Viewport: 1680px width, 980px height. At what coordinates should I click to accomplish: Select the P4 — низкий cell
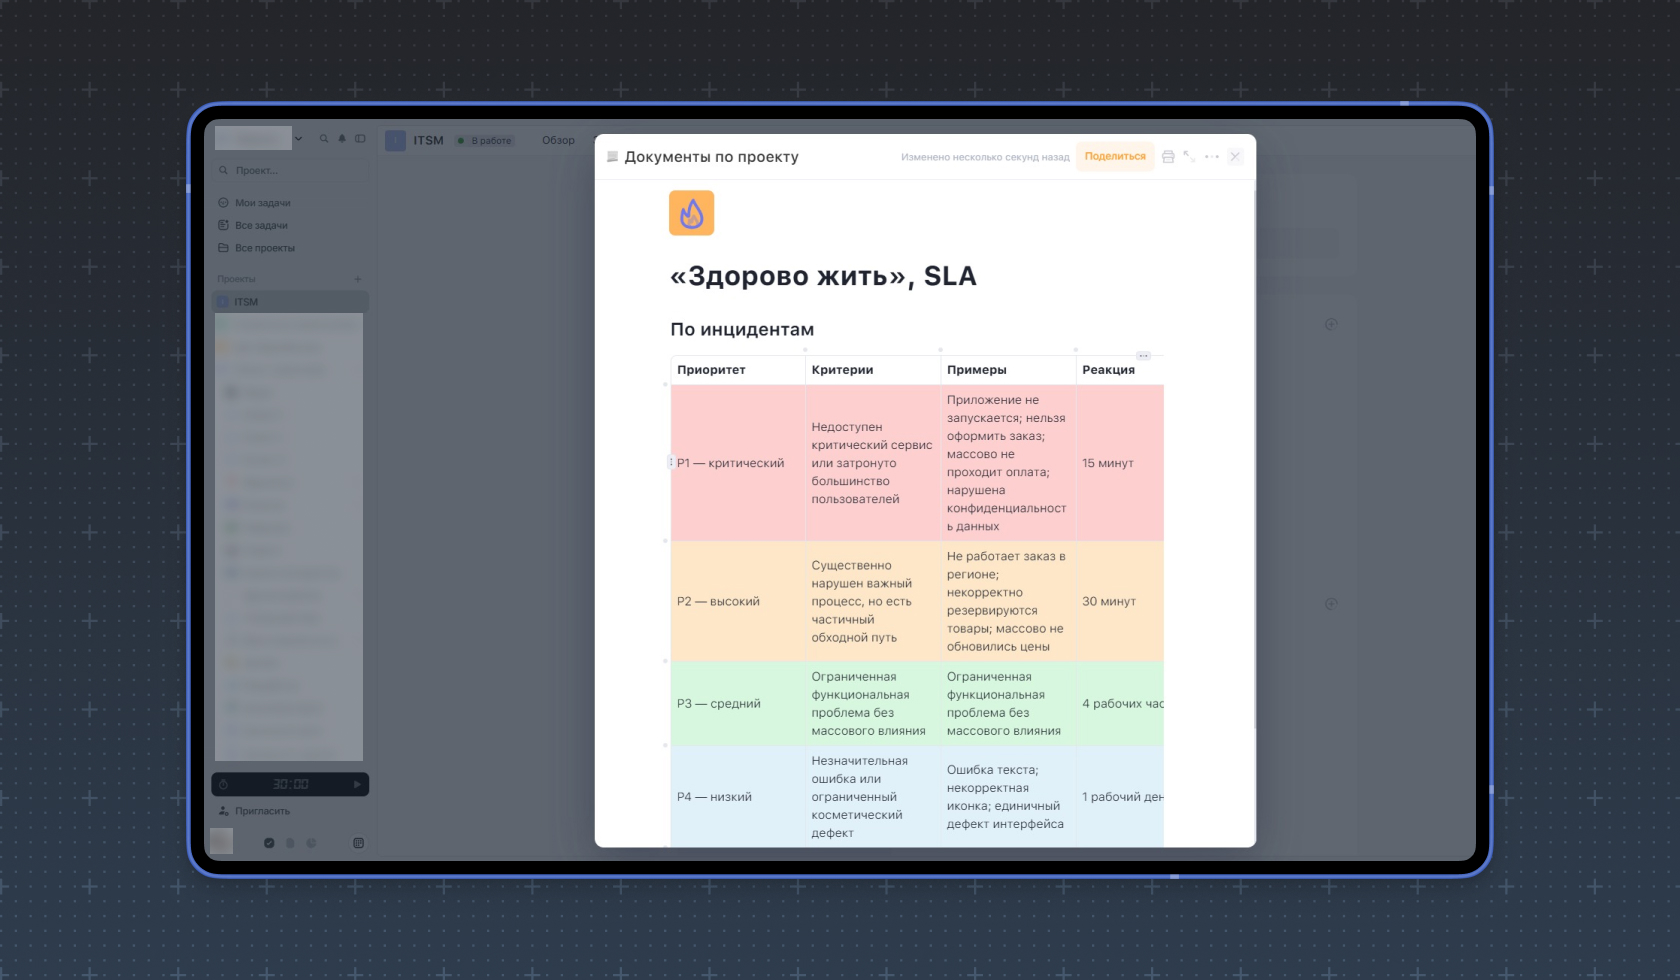(738, 797)
